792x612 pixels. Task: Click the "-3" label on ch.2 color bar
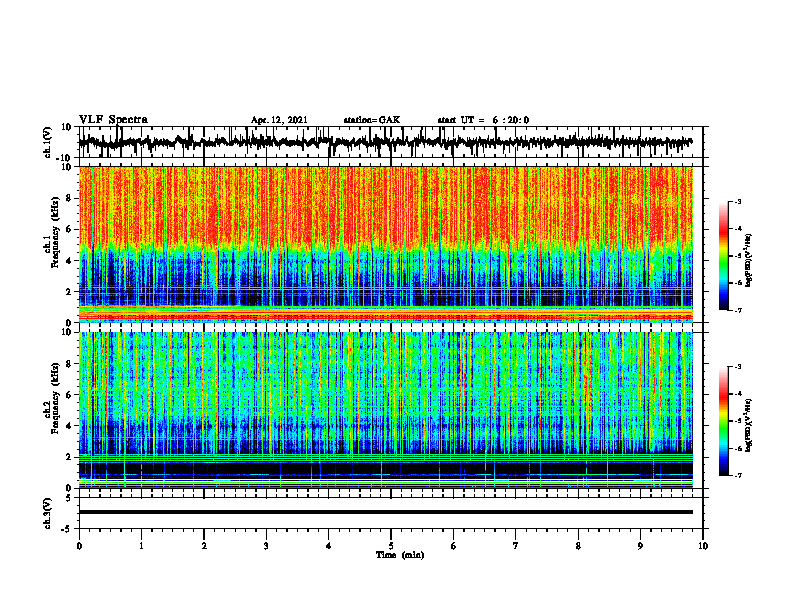click(x=737, y=367)
